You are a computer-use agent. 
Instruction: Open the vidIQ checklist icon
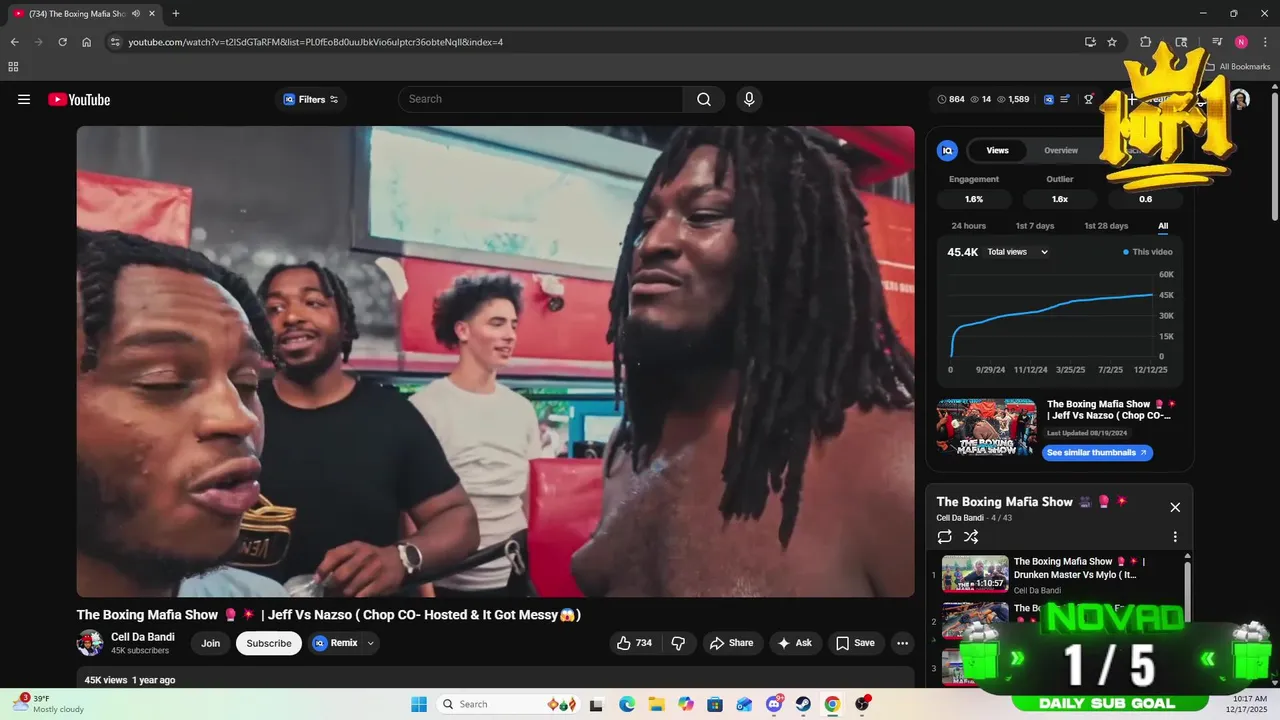[x=1065, y=99]
